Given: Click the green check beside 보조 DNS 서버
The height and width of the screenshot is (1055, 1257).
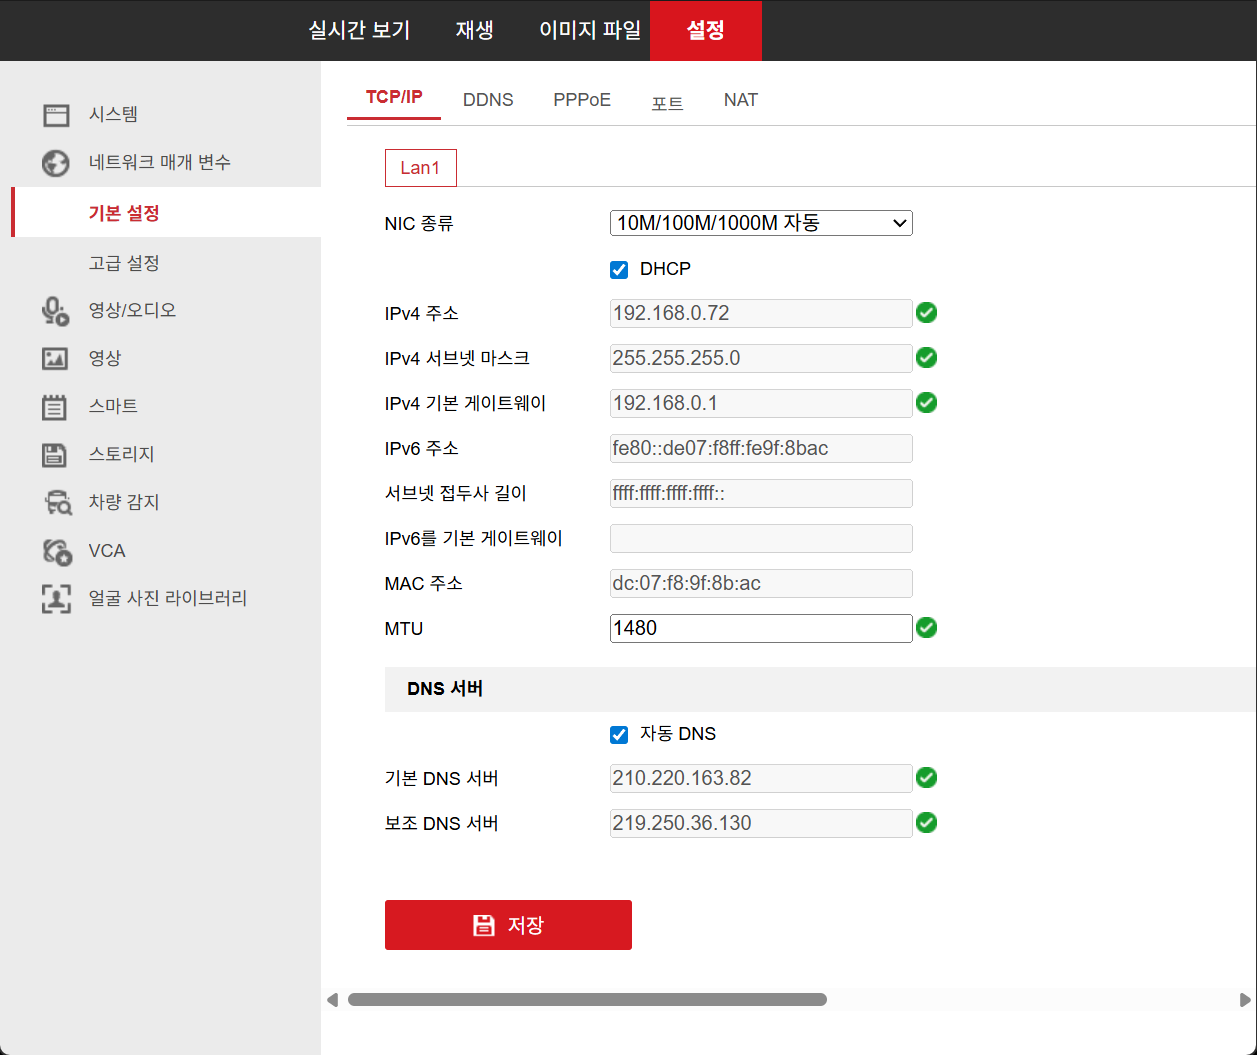Looking at the screenshot, I should coord(927,823).
